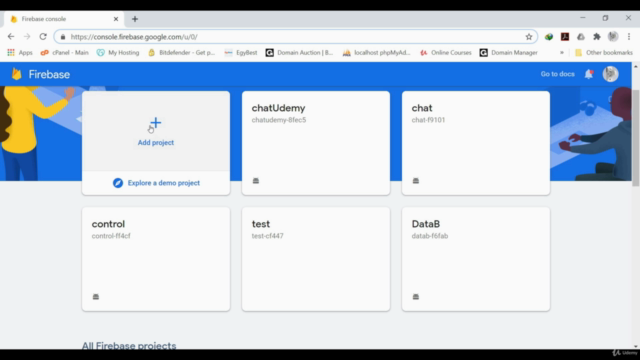The image size is (640, 360).
Task: Click the address bar URL field
Action: (296, 37)
